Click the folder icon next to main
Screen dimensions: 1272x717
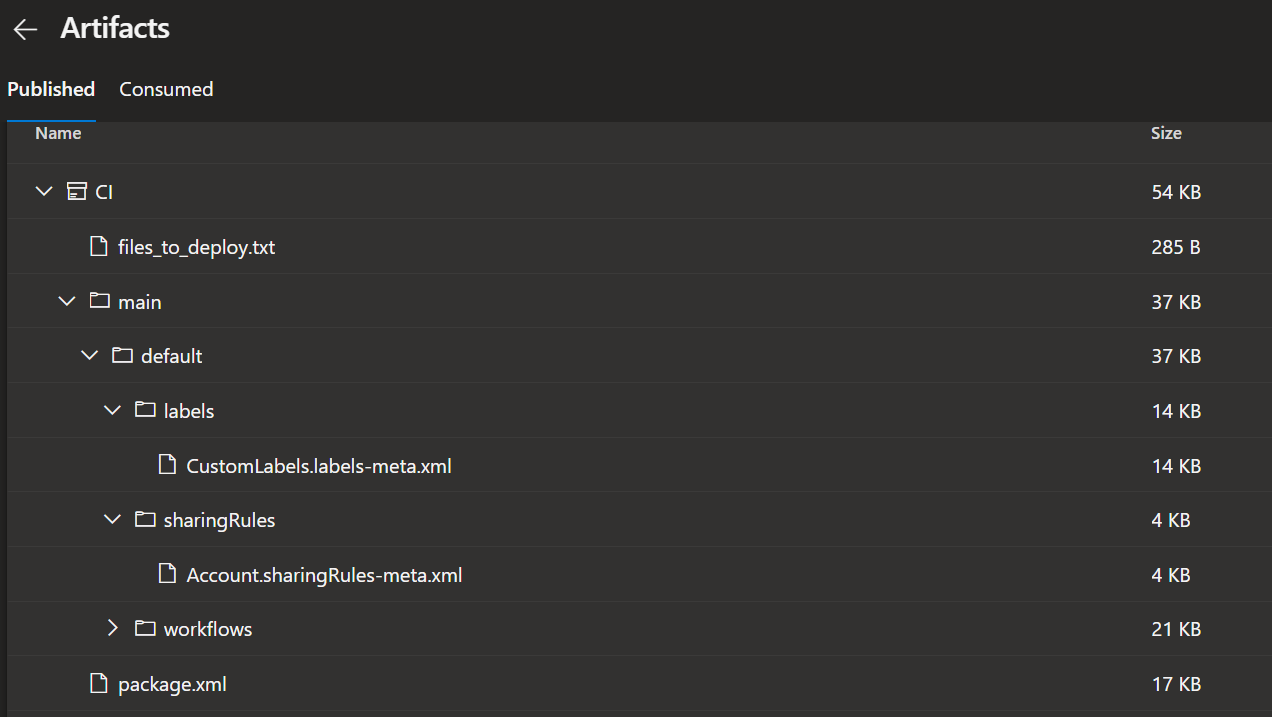point(99,300)
